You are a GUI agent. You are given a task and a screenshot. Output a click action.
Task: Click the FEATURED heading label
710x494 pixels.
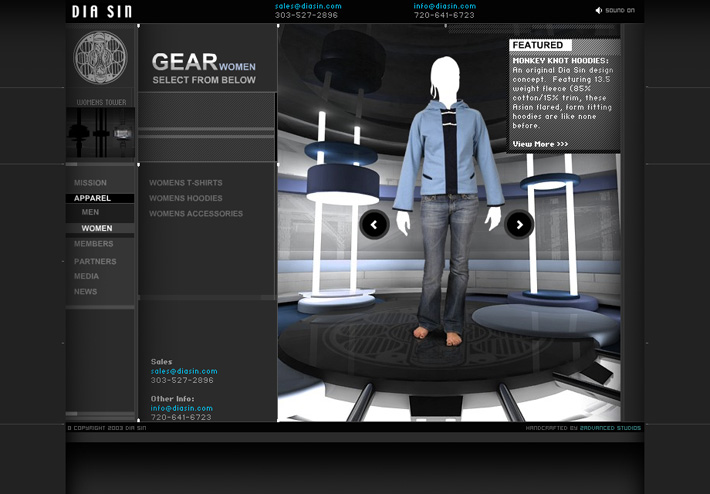[540, 45]
